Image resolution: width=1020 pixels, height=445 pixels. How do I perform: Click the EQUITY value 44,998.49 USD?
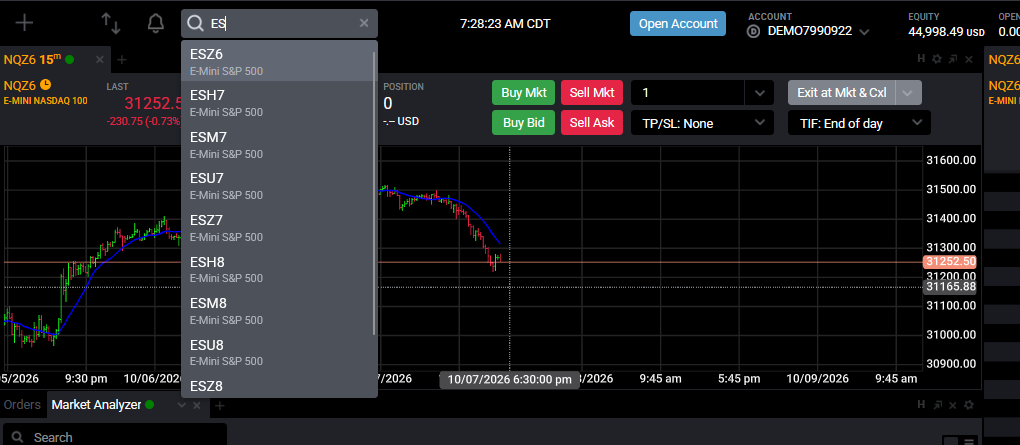coord(946,31)
